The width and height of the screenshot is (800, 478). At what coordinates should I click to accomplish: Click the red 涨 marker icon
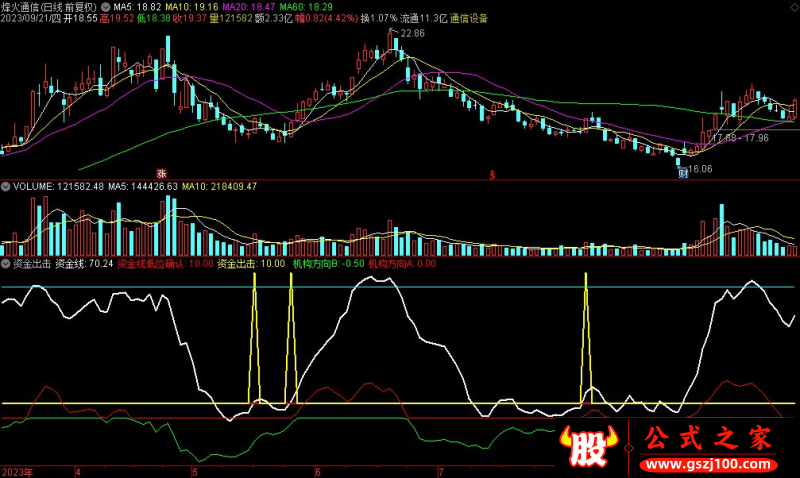(x=160, y=172)
